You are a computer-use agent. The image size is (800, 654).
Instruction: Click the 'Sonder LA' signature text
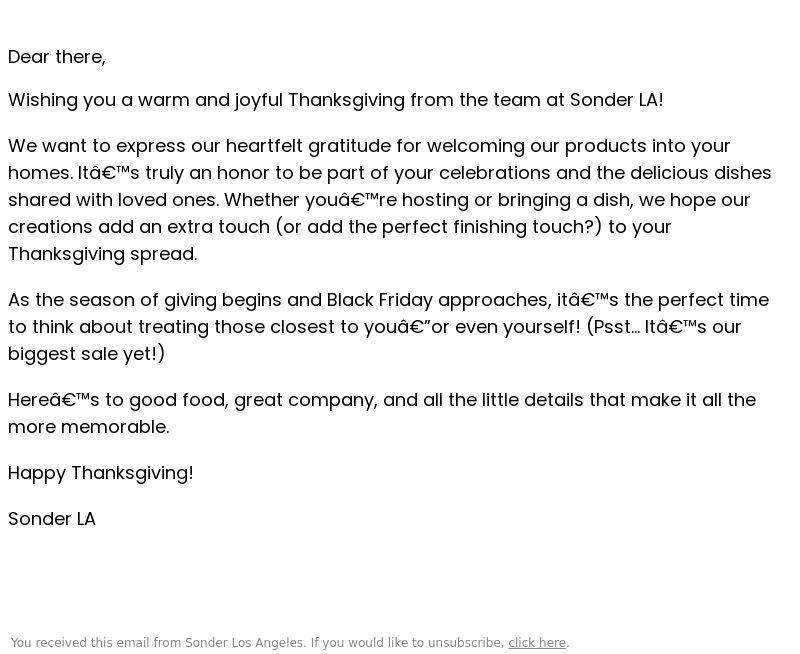point(52,519)
